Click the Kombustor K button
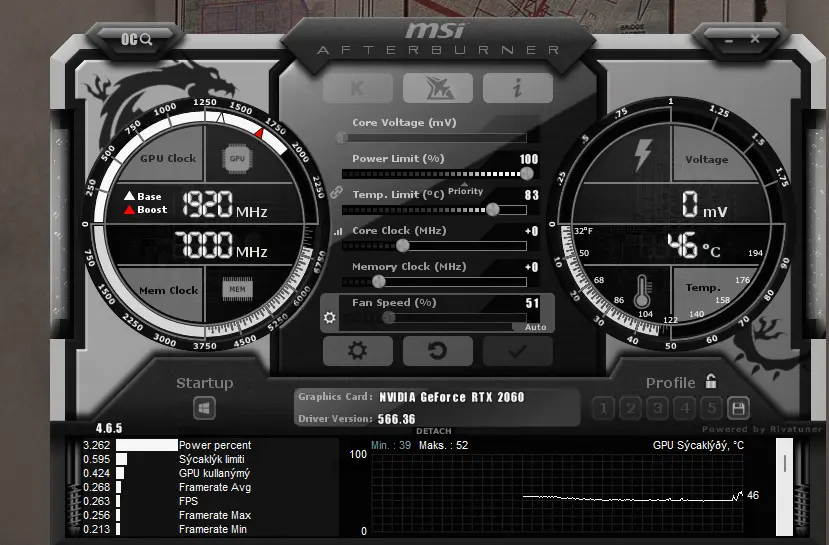This screenshot has width=829, height=545. (358, 88)
